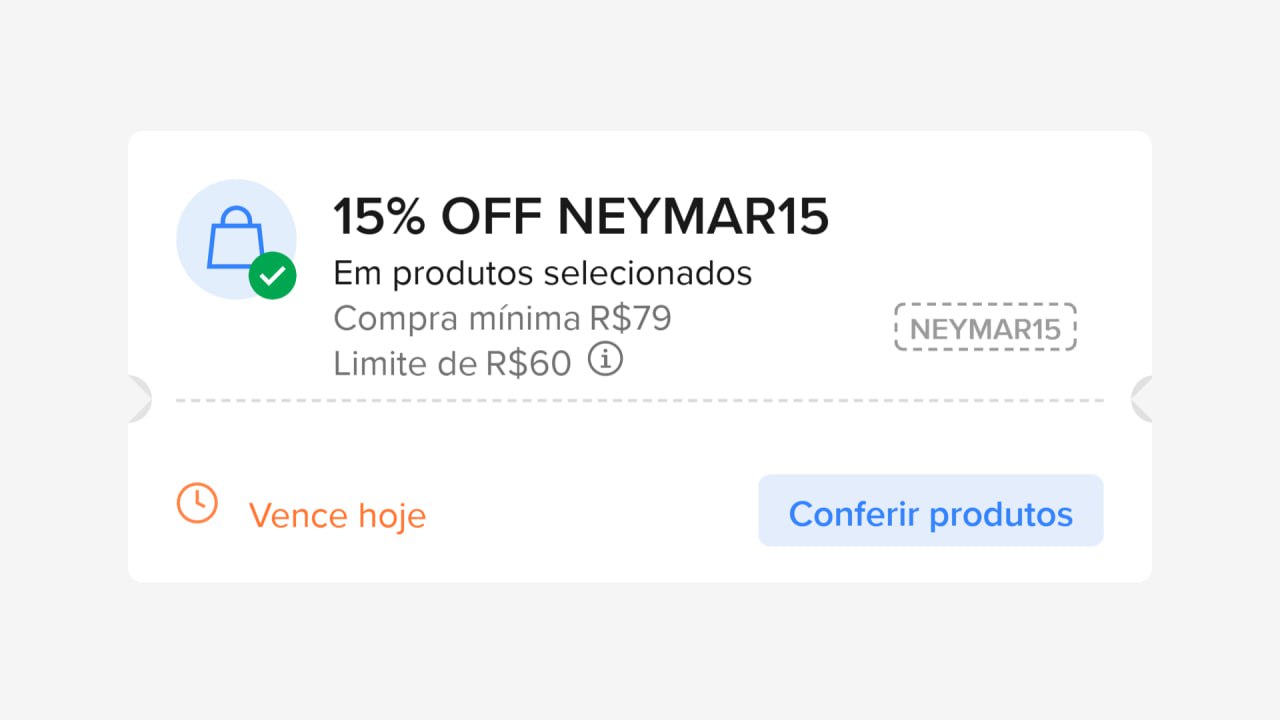Click the green checkmark badge
1280x720 pixels.
coord(272,276)
